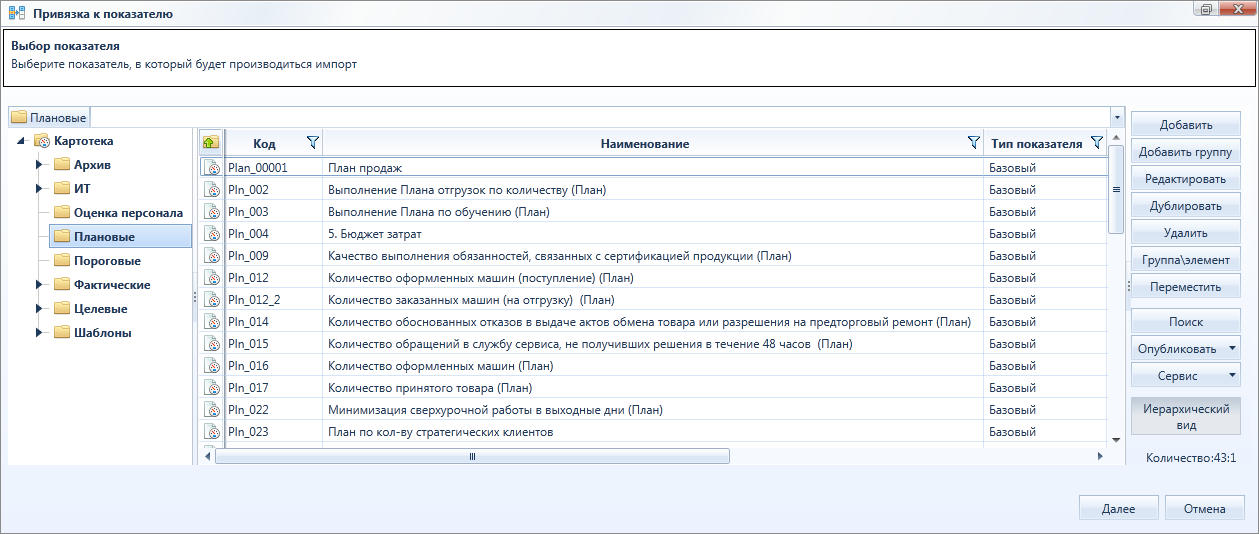Click the Пороговые folder icon
Image resolution: width=1259 pixels, height=534 pixels.
(x=62, y=260)
